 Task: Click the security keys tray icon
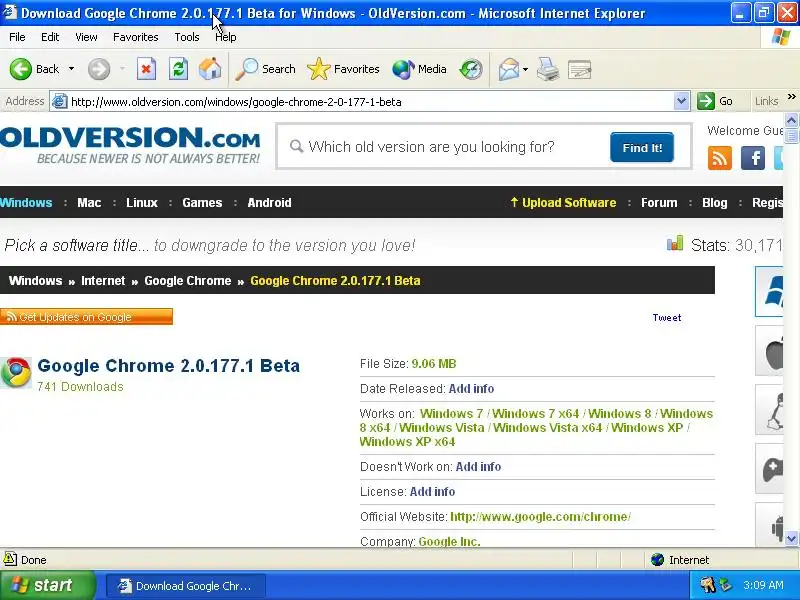(707, 585)
